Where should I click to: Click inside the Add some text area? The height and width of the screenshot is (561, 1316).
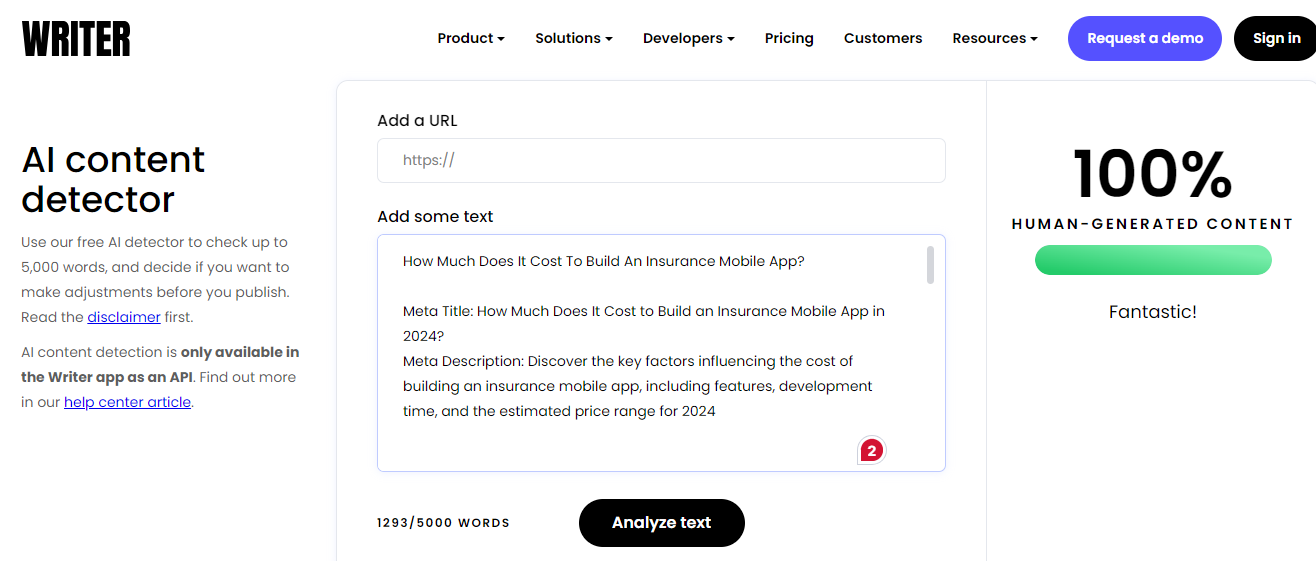(x=661, y=353)
